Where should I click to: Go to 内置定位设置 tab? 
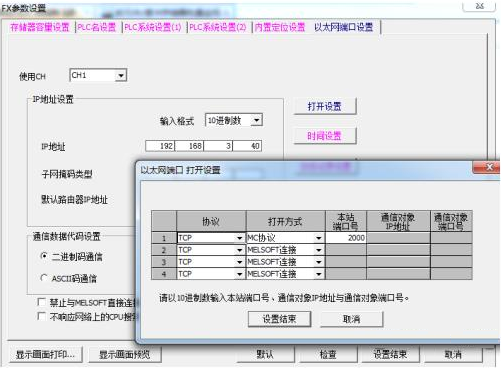(280, 27)
